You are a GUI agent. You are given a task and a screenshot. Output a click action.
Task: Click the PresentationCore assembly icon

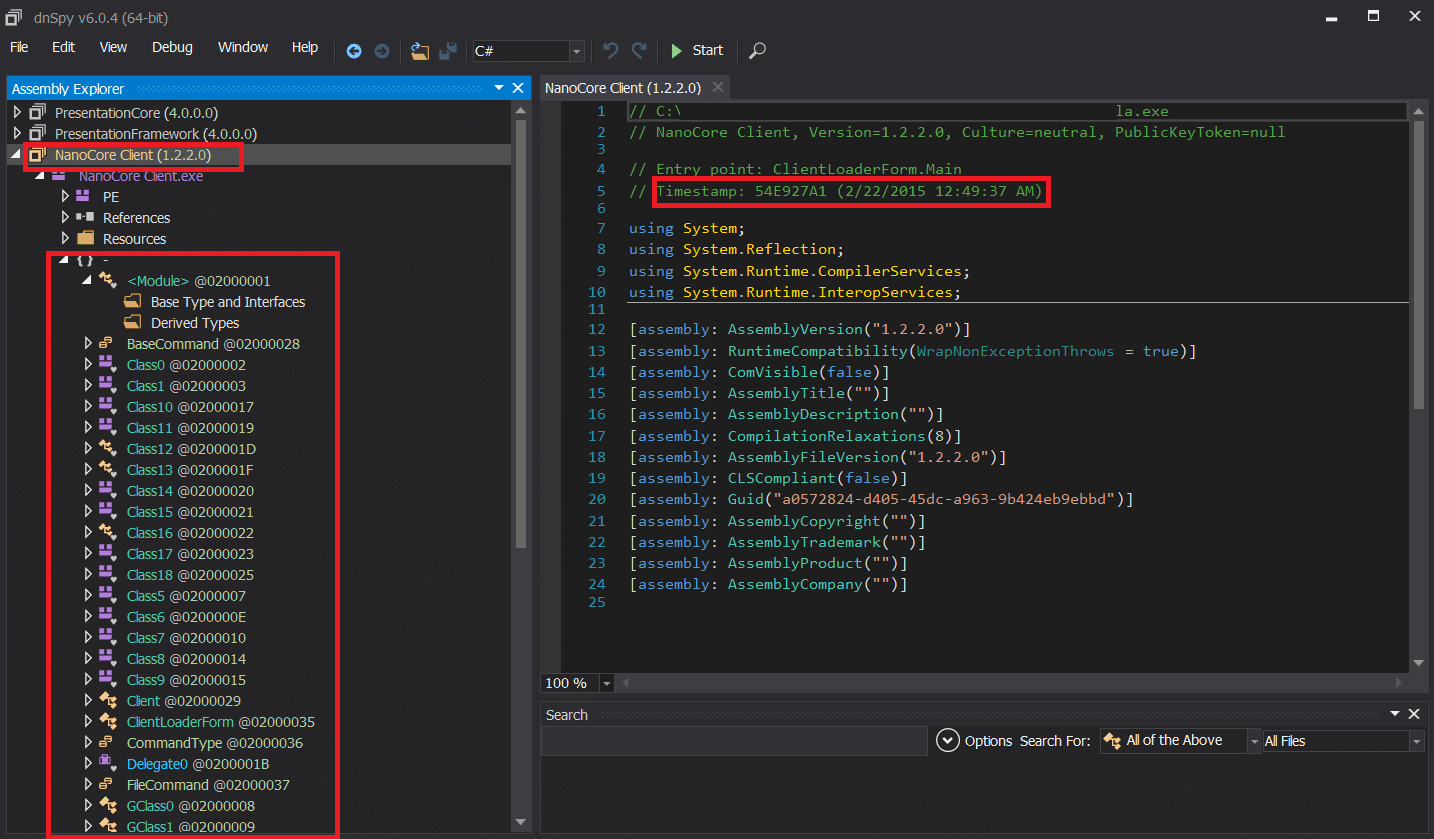click(x=37, y=112)
